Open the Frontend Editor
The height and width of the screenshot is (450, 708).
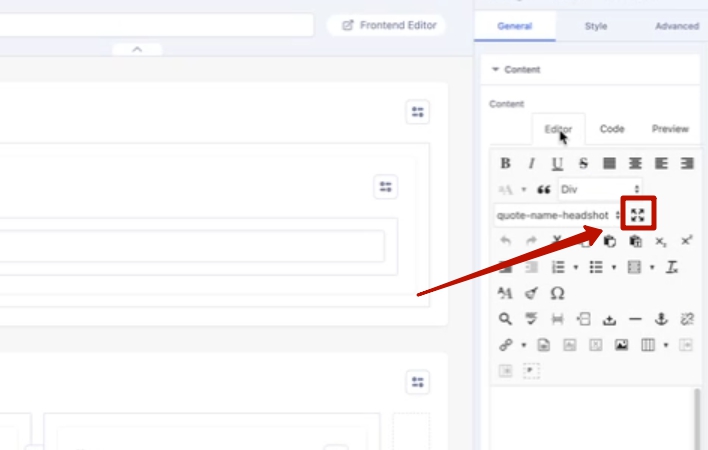[388, 25]
